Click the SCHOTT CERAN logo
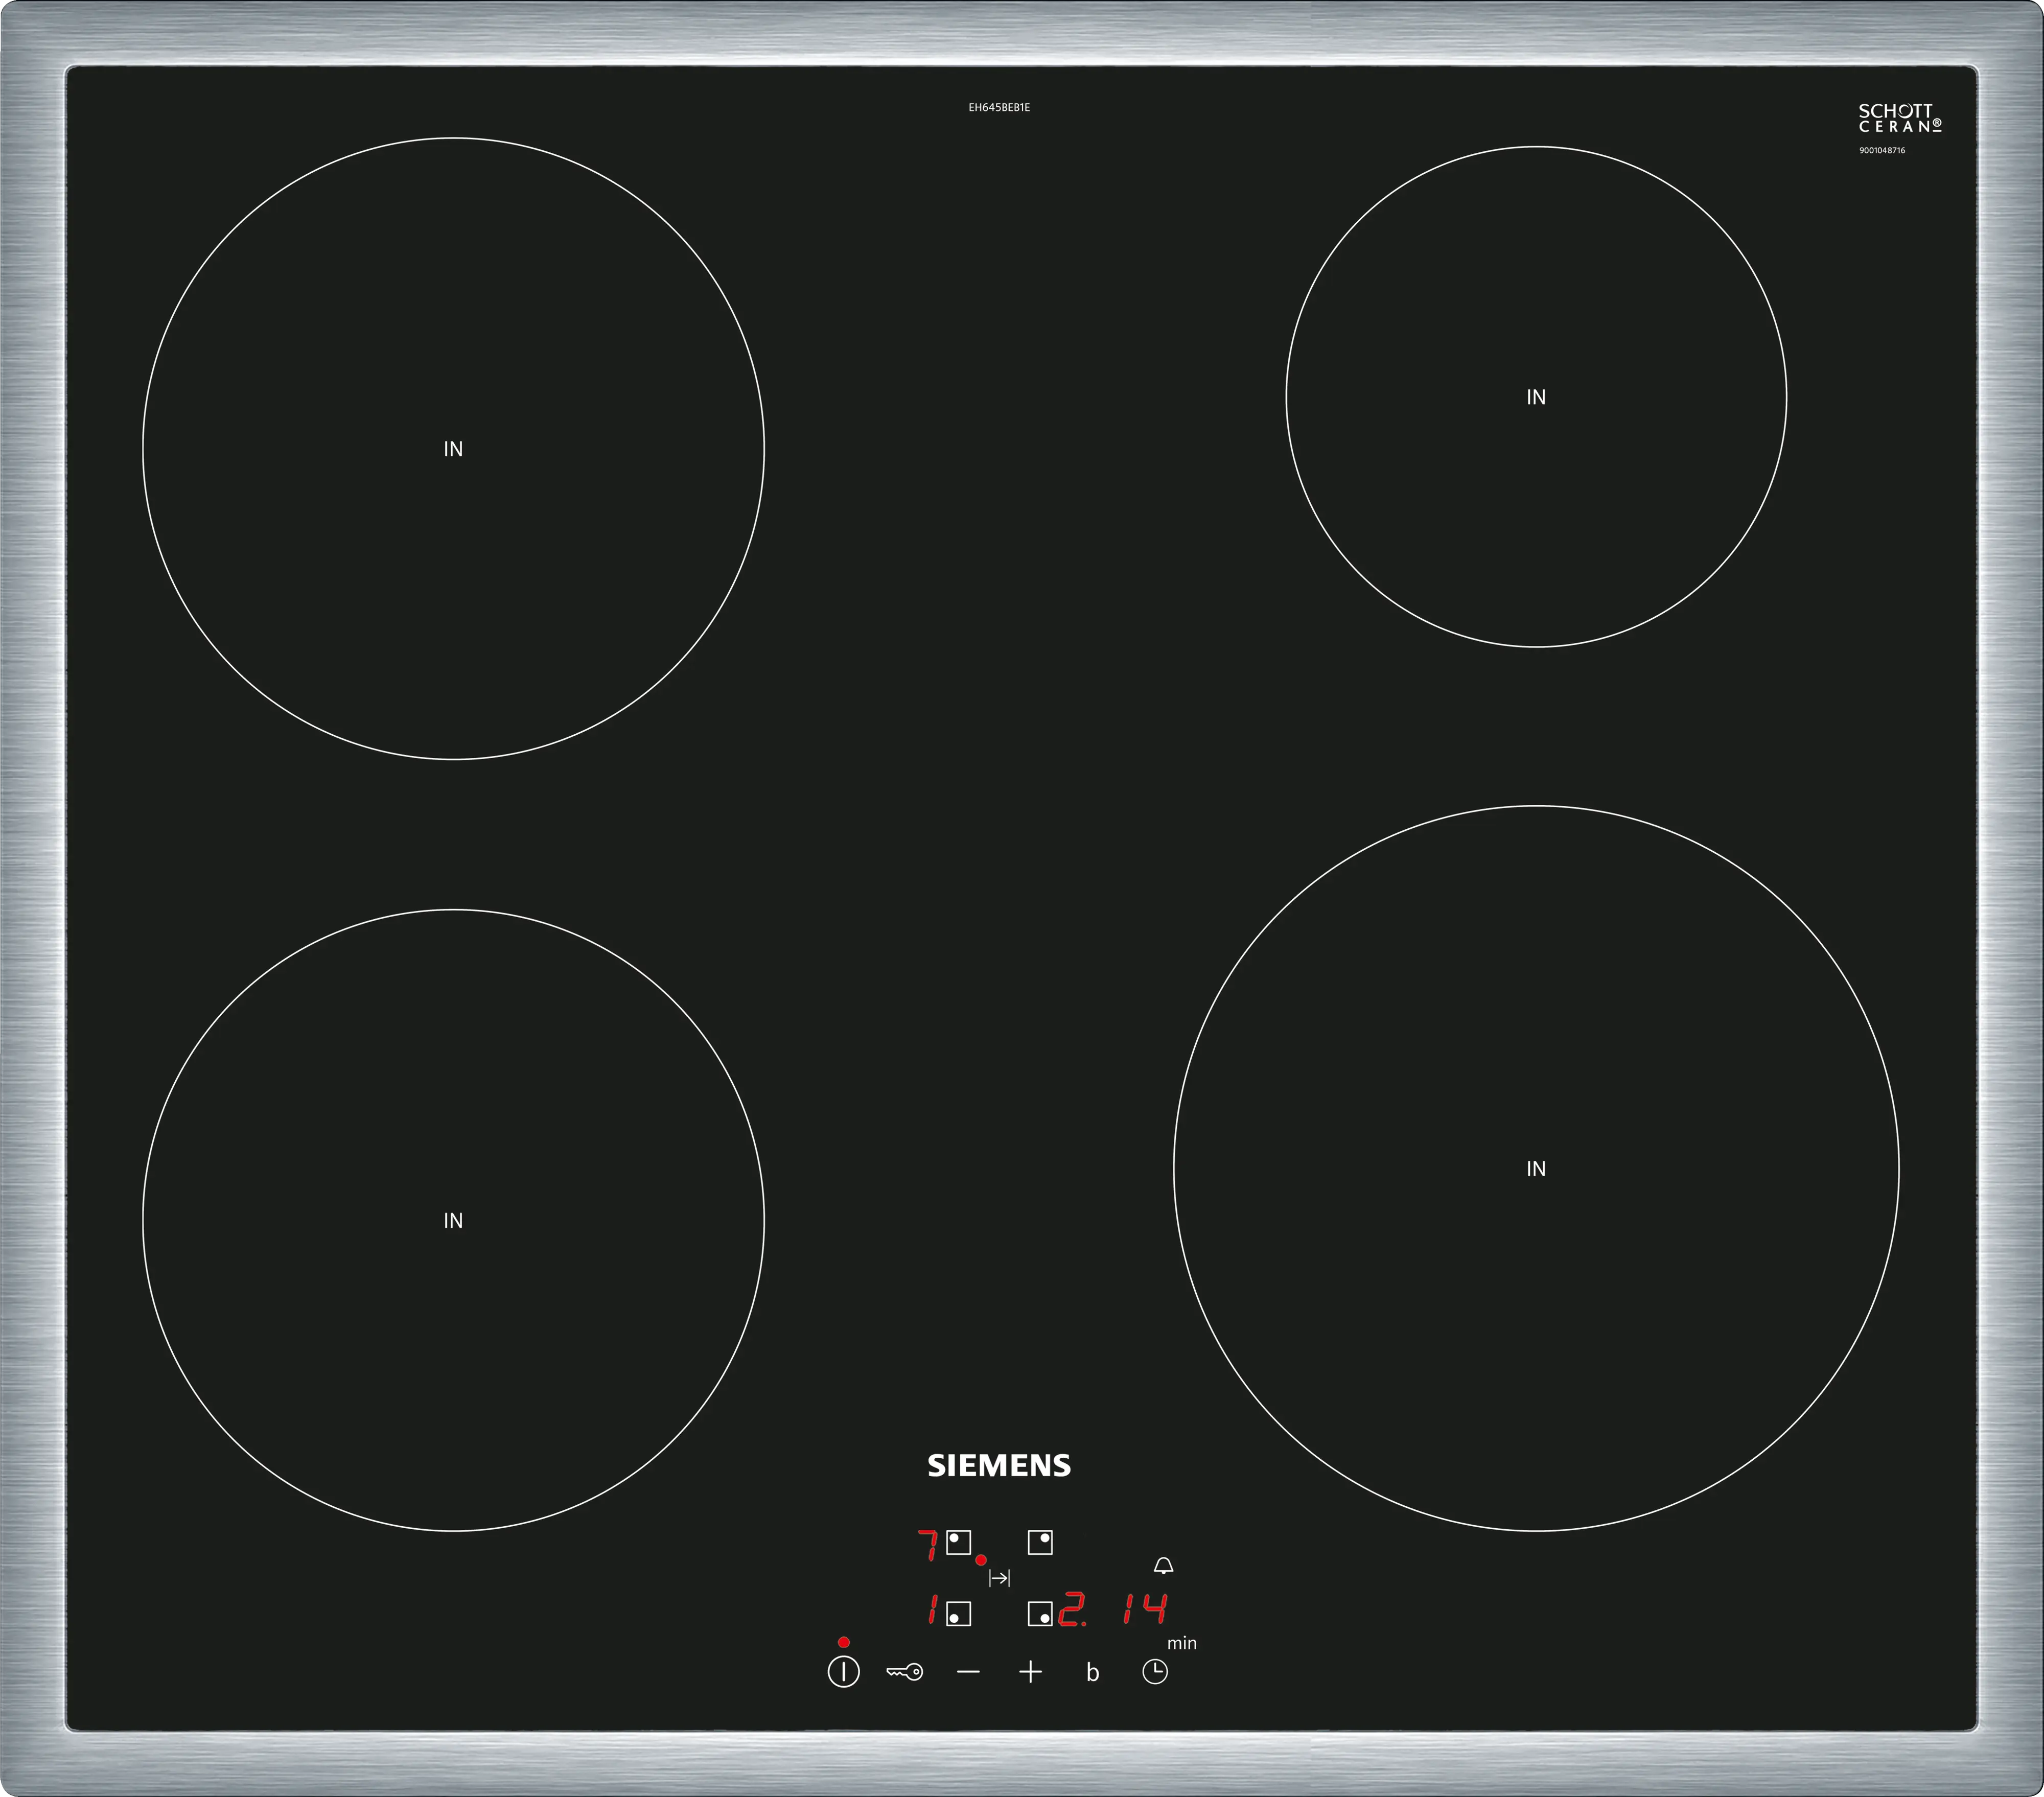Viewport: 2044px width, 1797px height. pyautogui.click(x=1899, y=118)
